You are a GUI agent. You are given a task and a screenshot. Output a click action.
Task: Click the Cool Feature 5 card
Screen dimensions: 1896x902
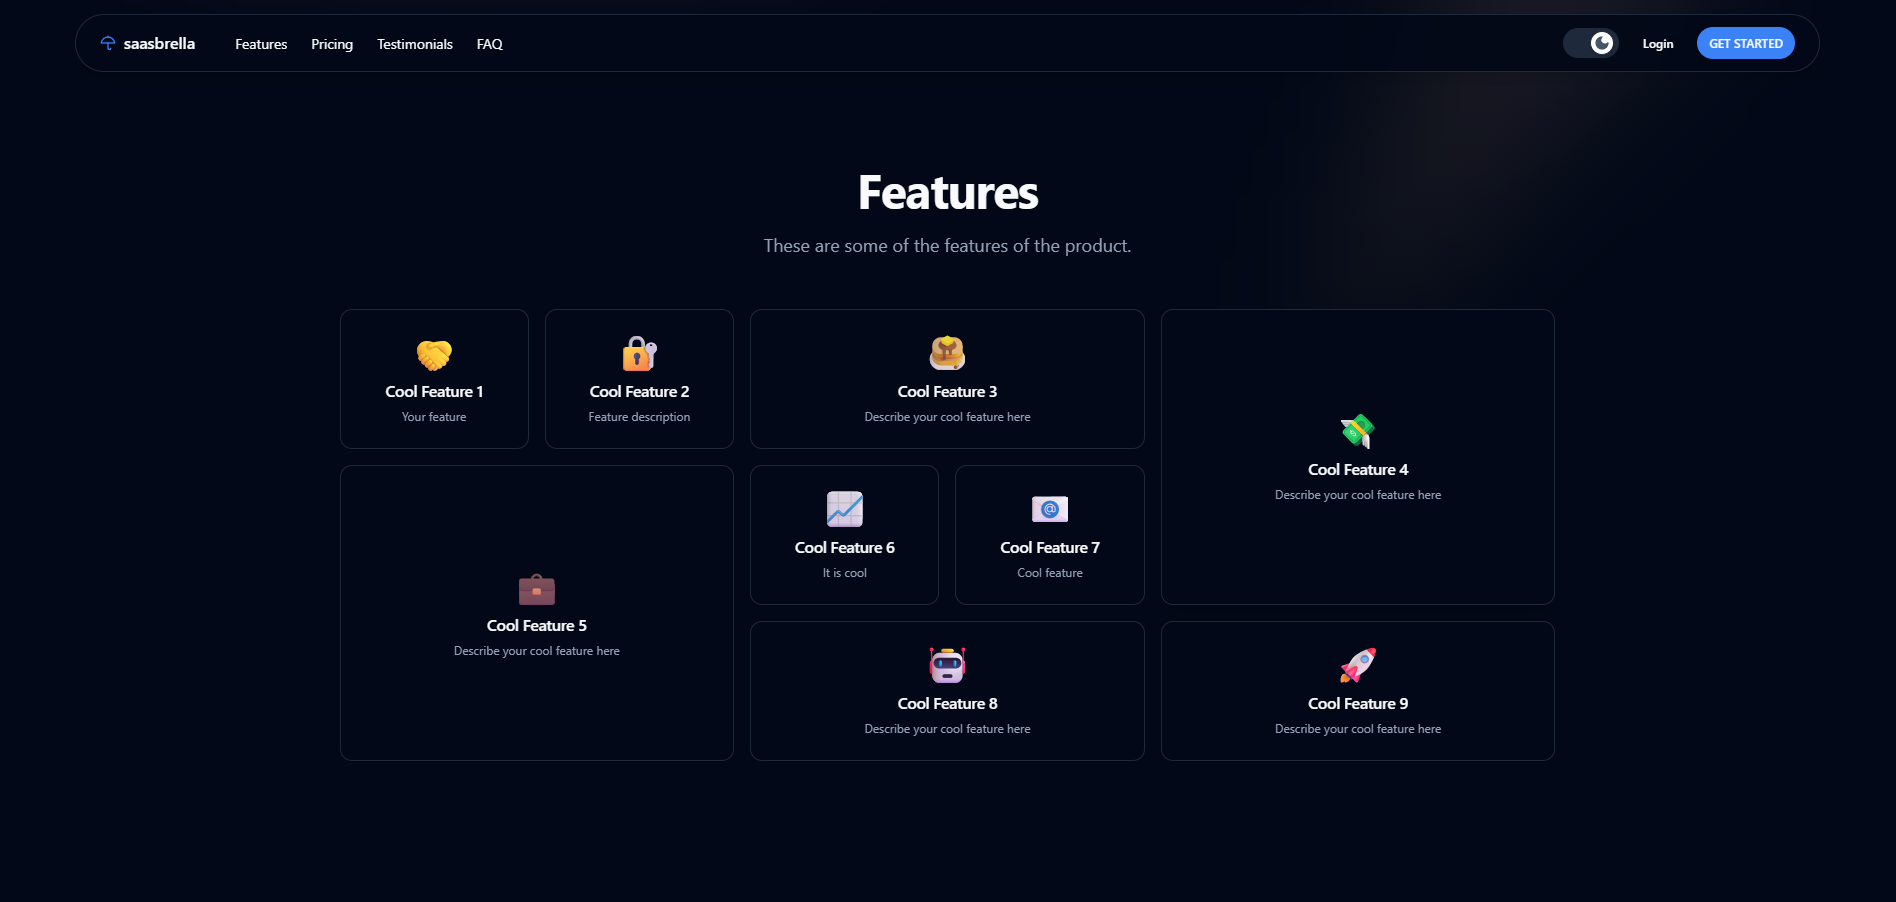click(x=536, y=612)
